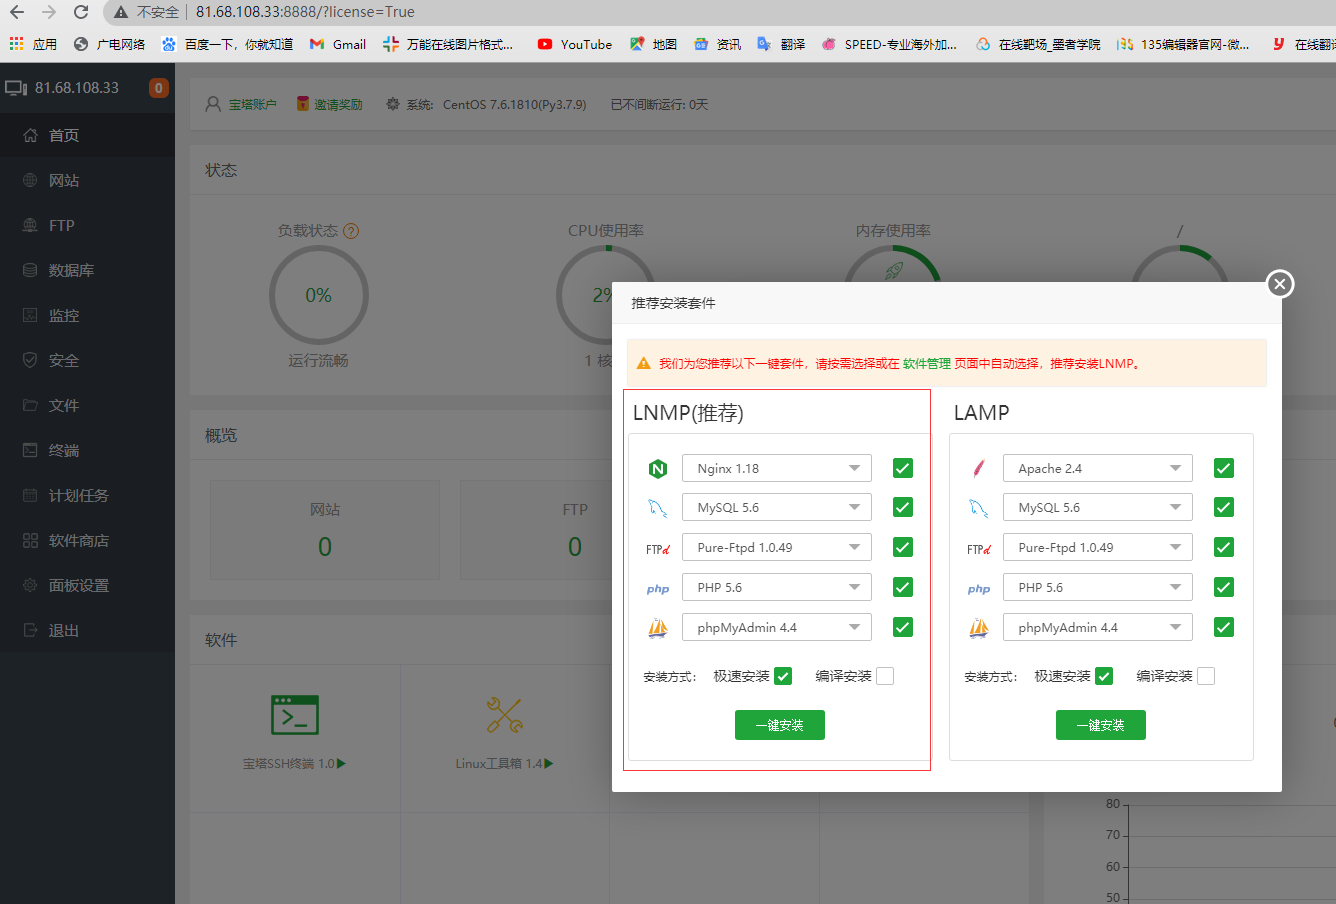
Task: Open the Linux工具箱 1.4 tools icon
Action: [505, 715]
